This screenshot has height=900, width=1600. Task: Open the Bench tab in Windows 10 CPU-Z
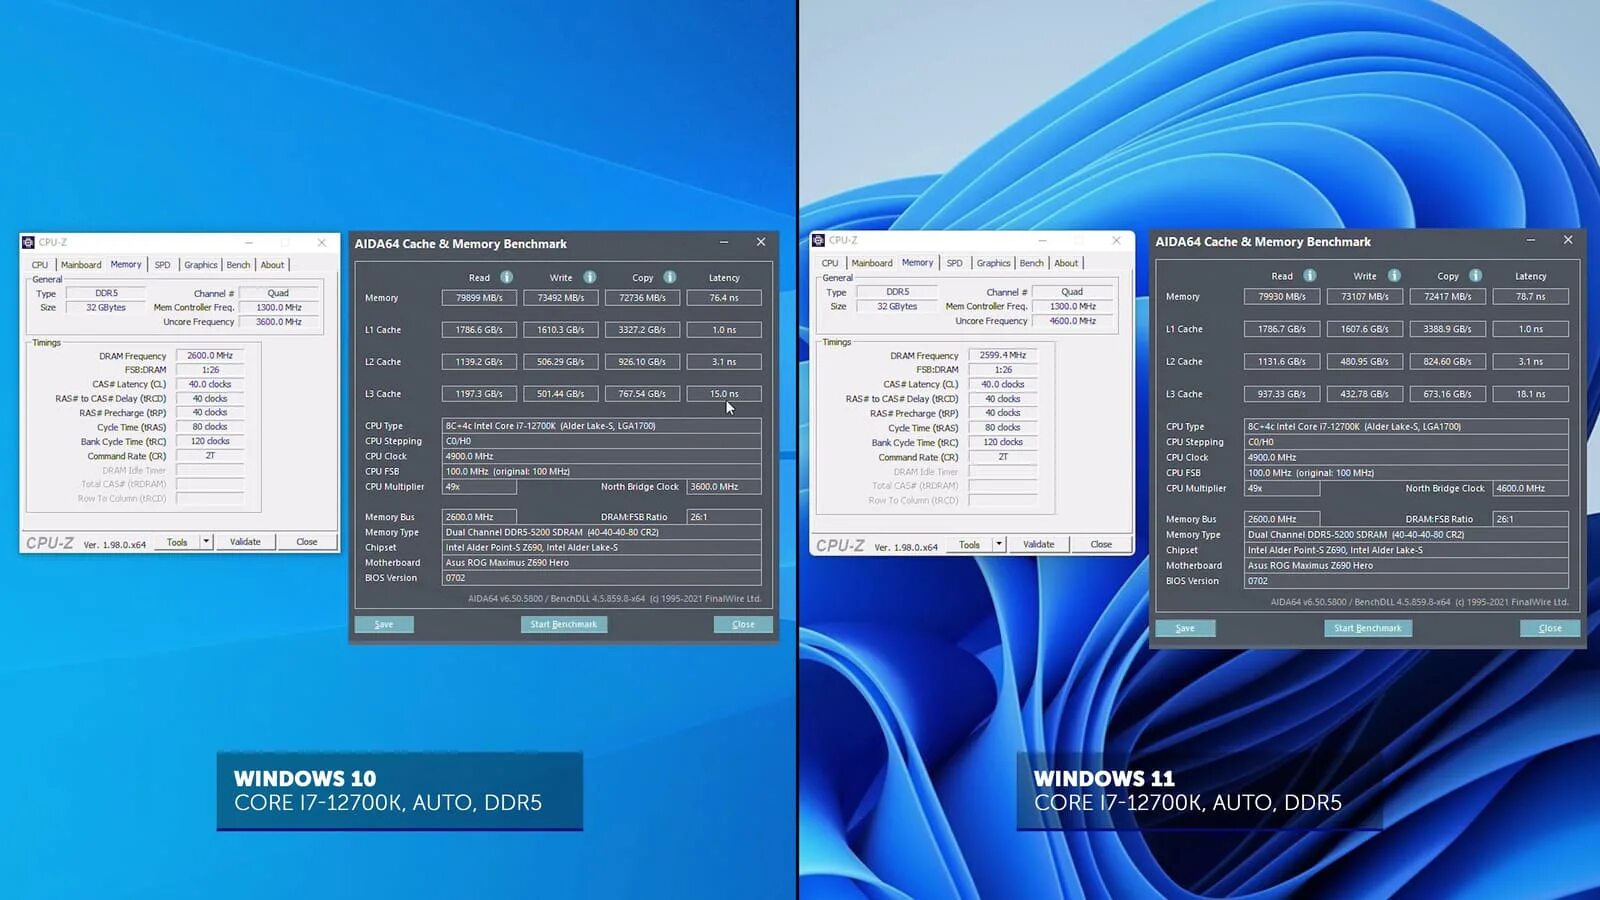238,265
